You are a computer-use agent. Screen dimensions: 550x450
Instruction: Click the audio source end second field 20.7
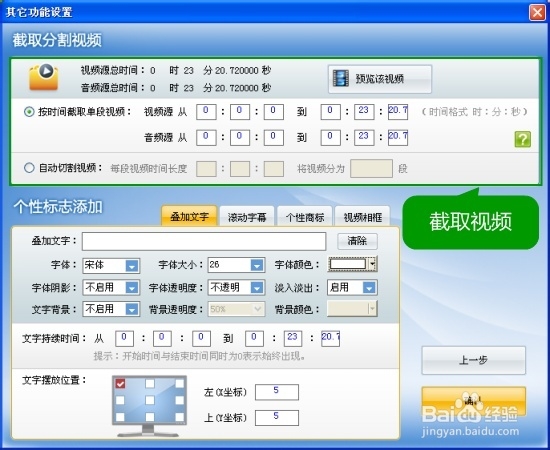pos(398,138)
